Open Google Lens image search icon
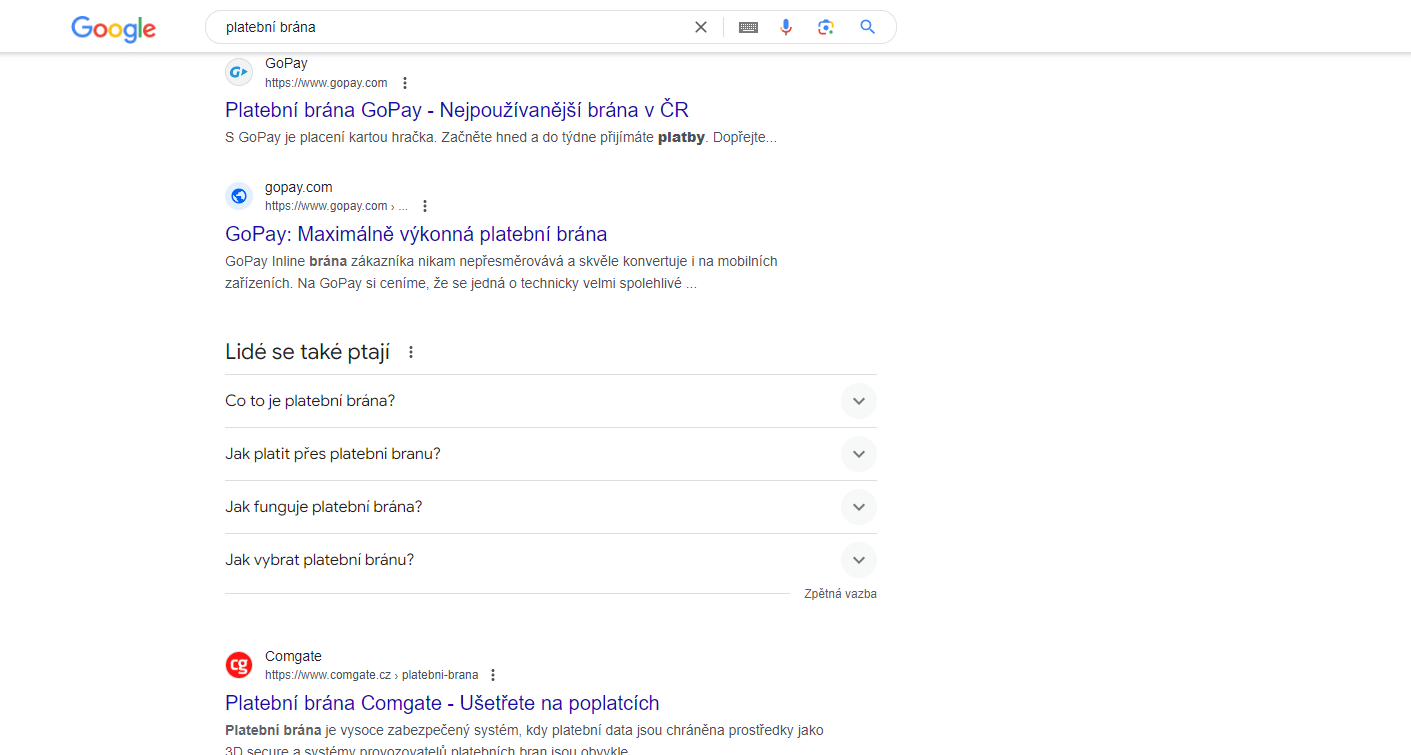 pos(825,27)
